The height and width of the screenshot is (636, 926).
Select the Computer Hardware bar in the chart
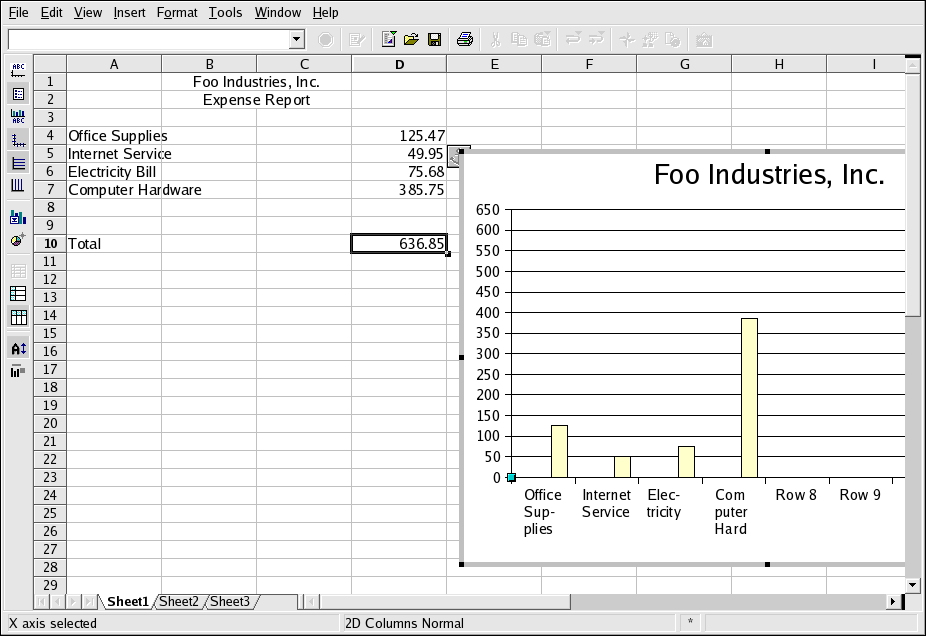point(749,398)
